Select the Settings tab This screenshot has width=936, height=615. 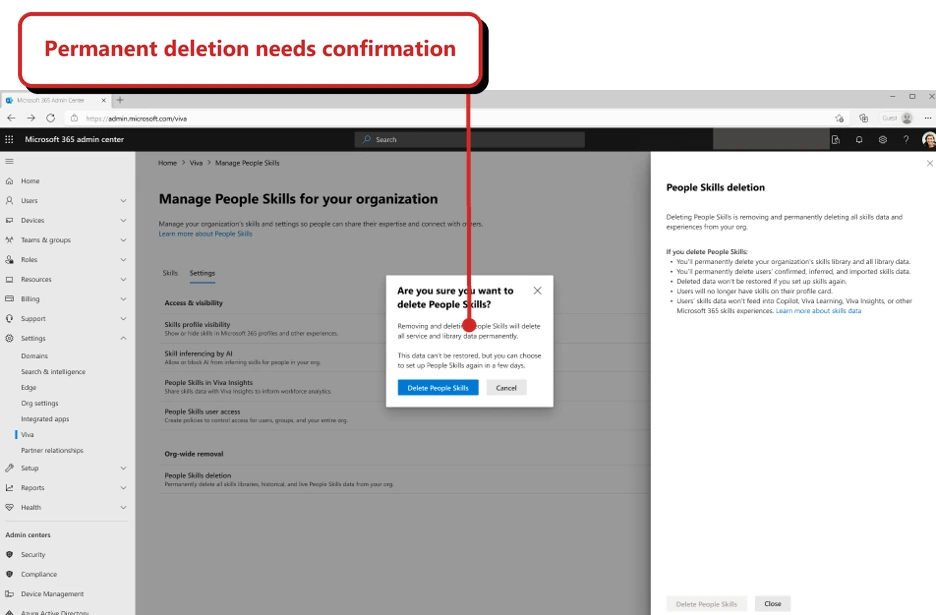pyautogui.click(x=202, y=273)
